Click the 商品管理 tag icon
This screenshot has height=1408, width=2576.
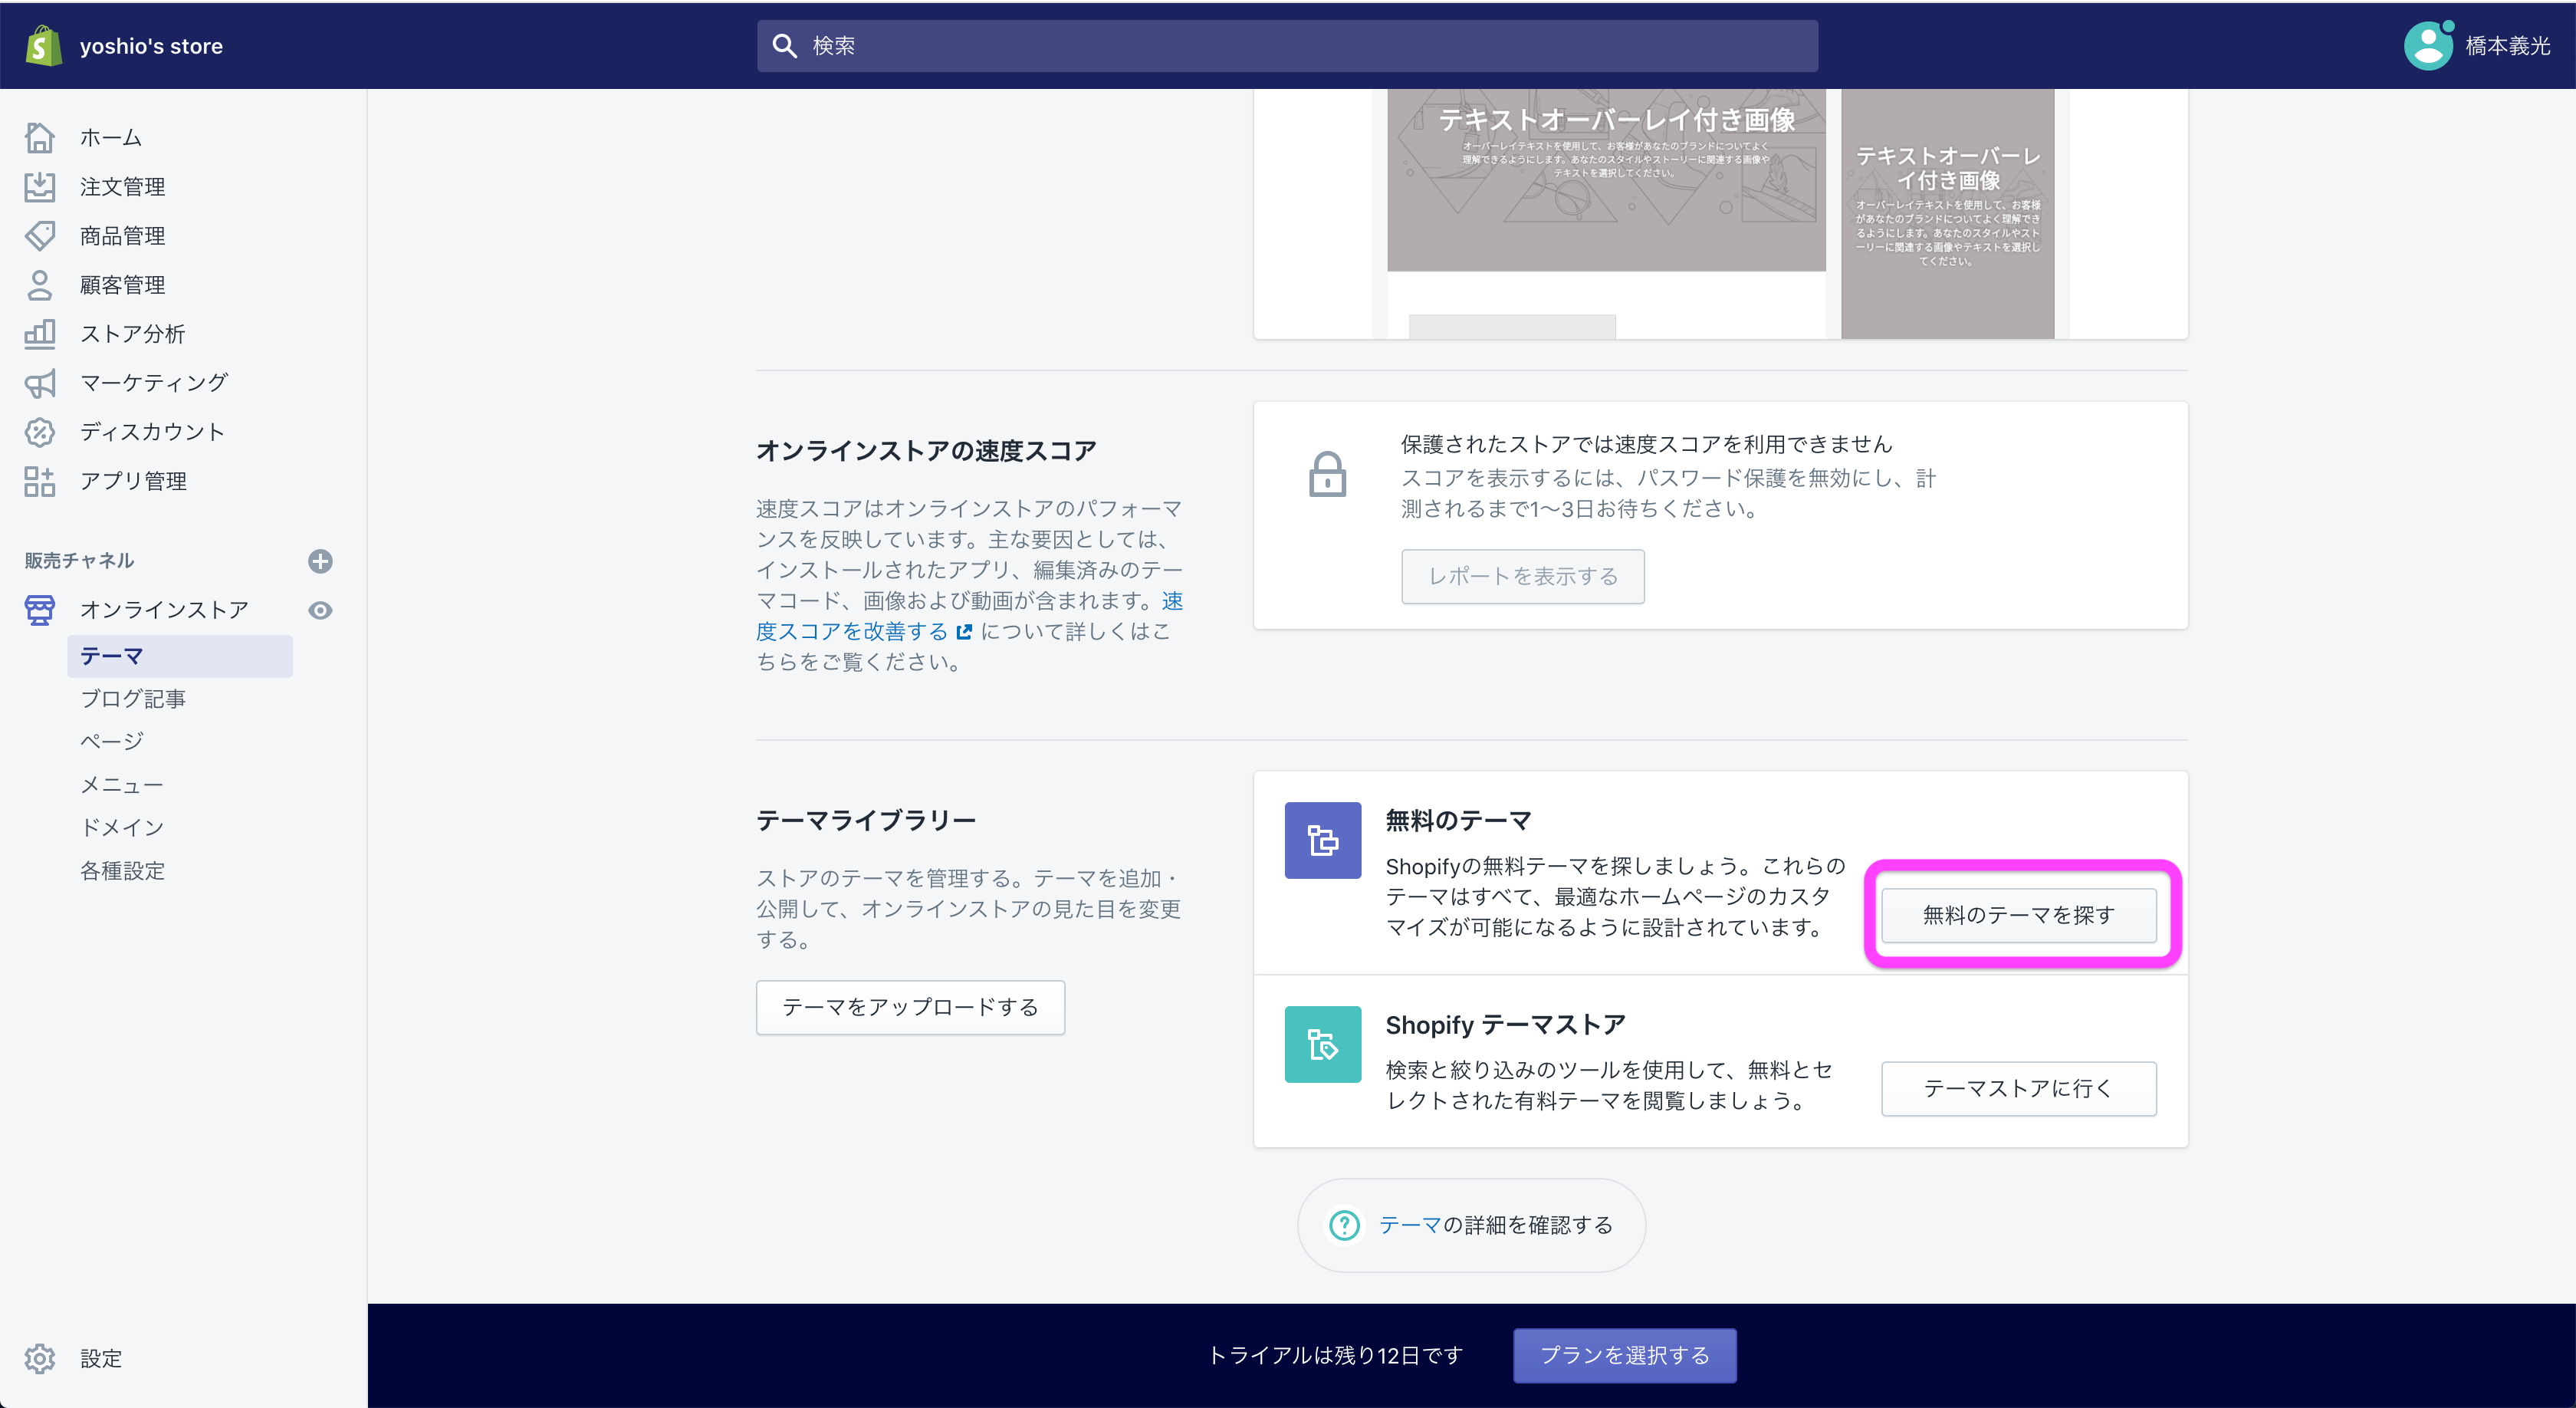coord(40,235)
